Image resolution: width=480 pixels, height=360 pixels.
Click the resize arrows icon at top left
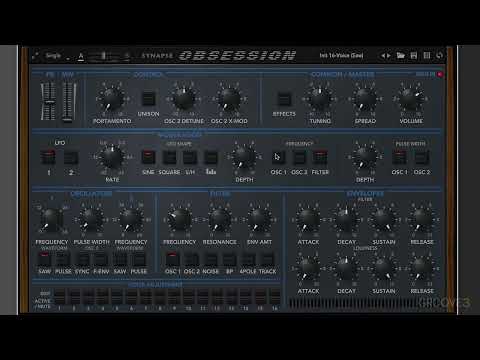pyautogui.click(x=35, y=56)
